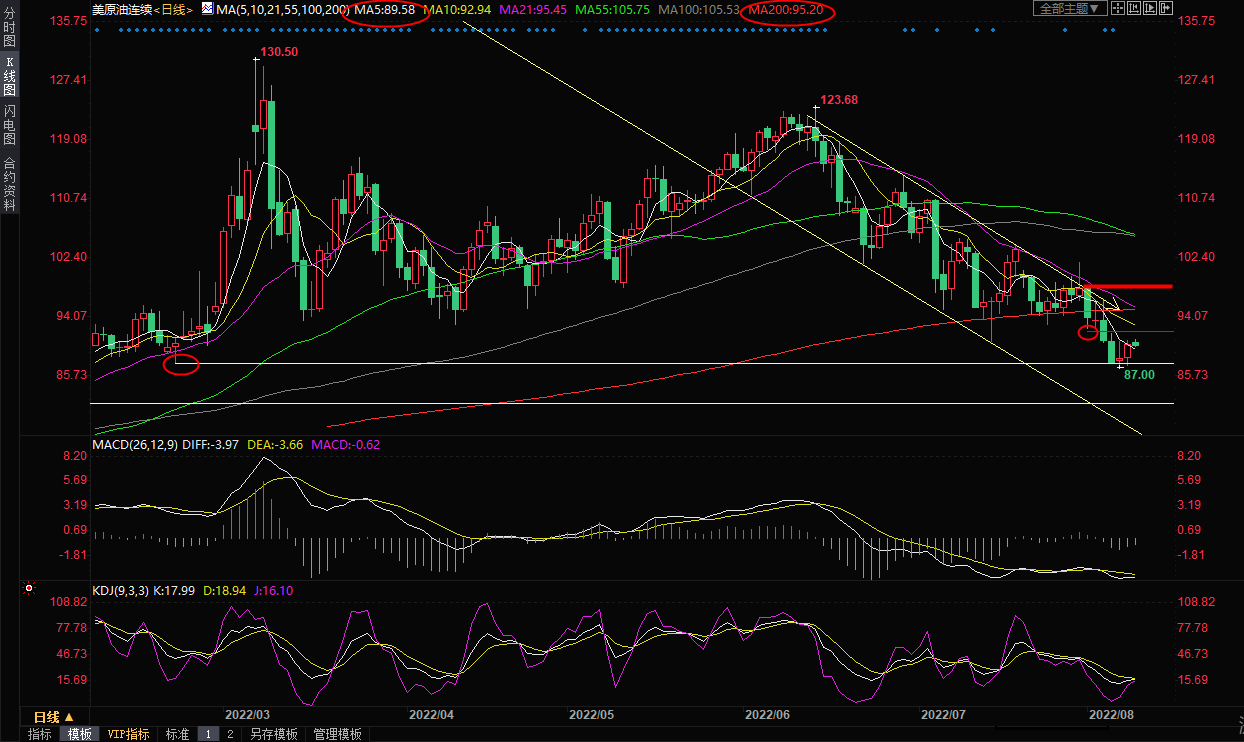Select the 模板 bottom tab
Viewport: 1244px width, 742px height.
click(80, 734)
